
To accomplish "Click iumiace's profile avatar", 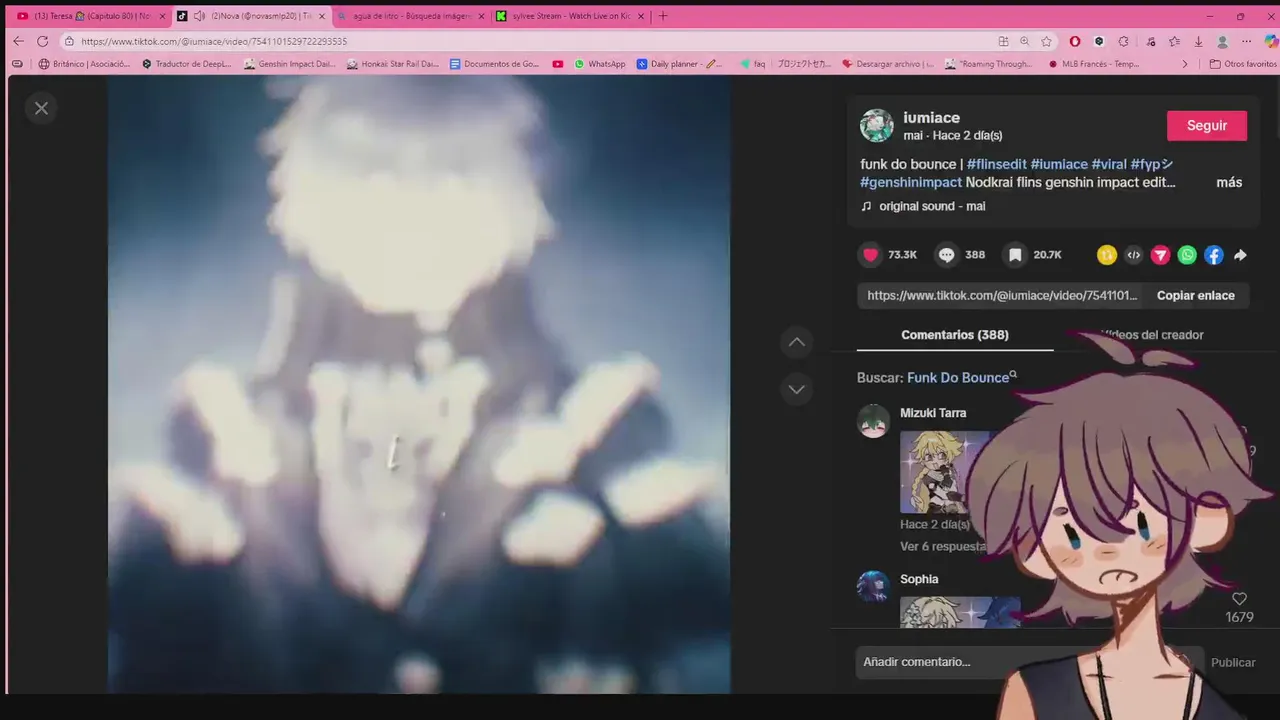I will click(x=877, y=125).
